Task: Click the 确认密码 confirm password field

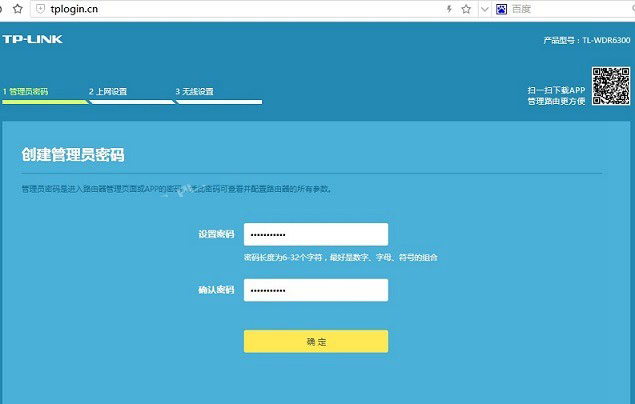Action: 315,290
